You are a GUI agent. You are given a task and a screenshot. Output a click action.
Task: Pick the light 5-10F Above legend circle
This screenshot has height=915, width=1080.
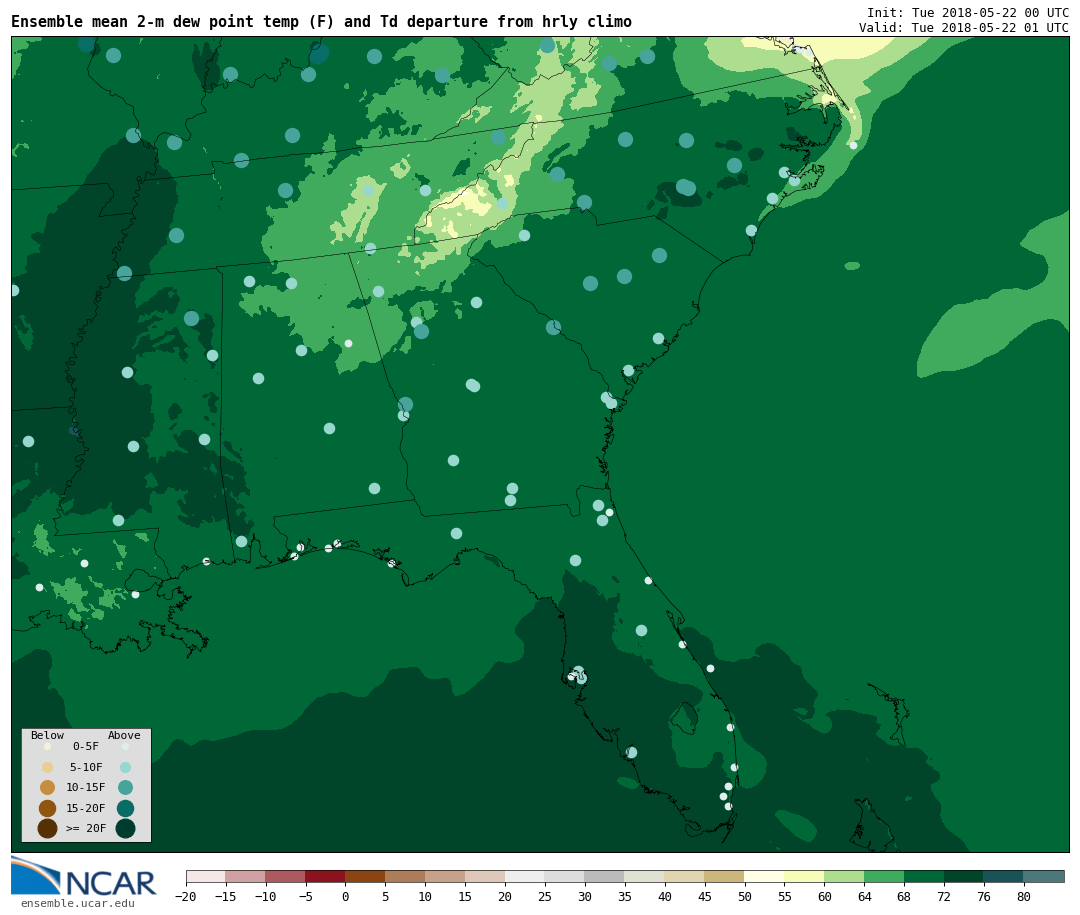[x=125, y=767]
